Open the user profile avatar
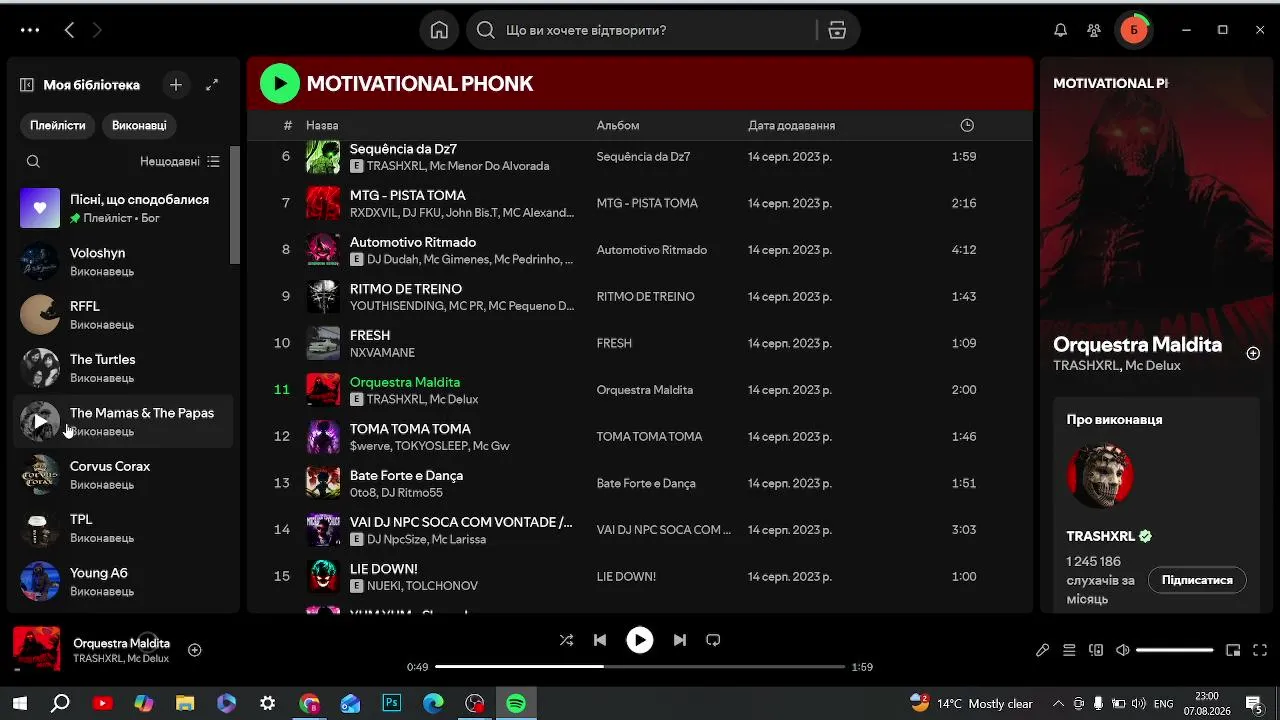This screenshot has width=1280, height=720. click(1134, 30)
